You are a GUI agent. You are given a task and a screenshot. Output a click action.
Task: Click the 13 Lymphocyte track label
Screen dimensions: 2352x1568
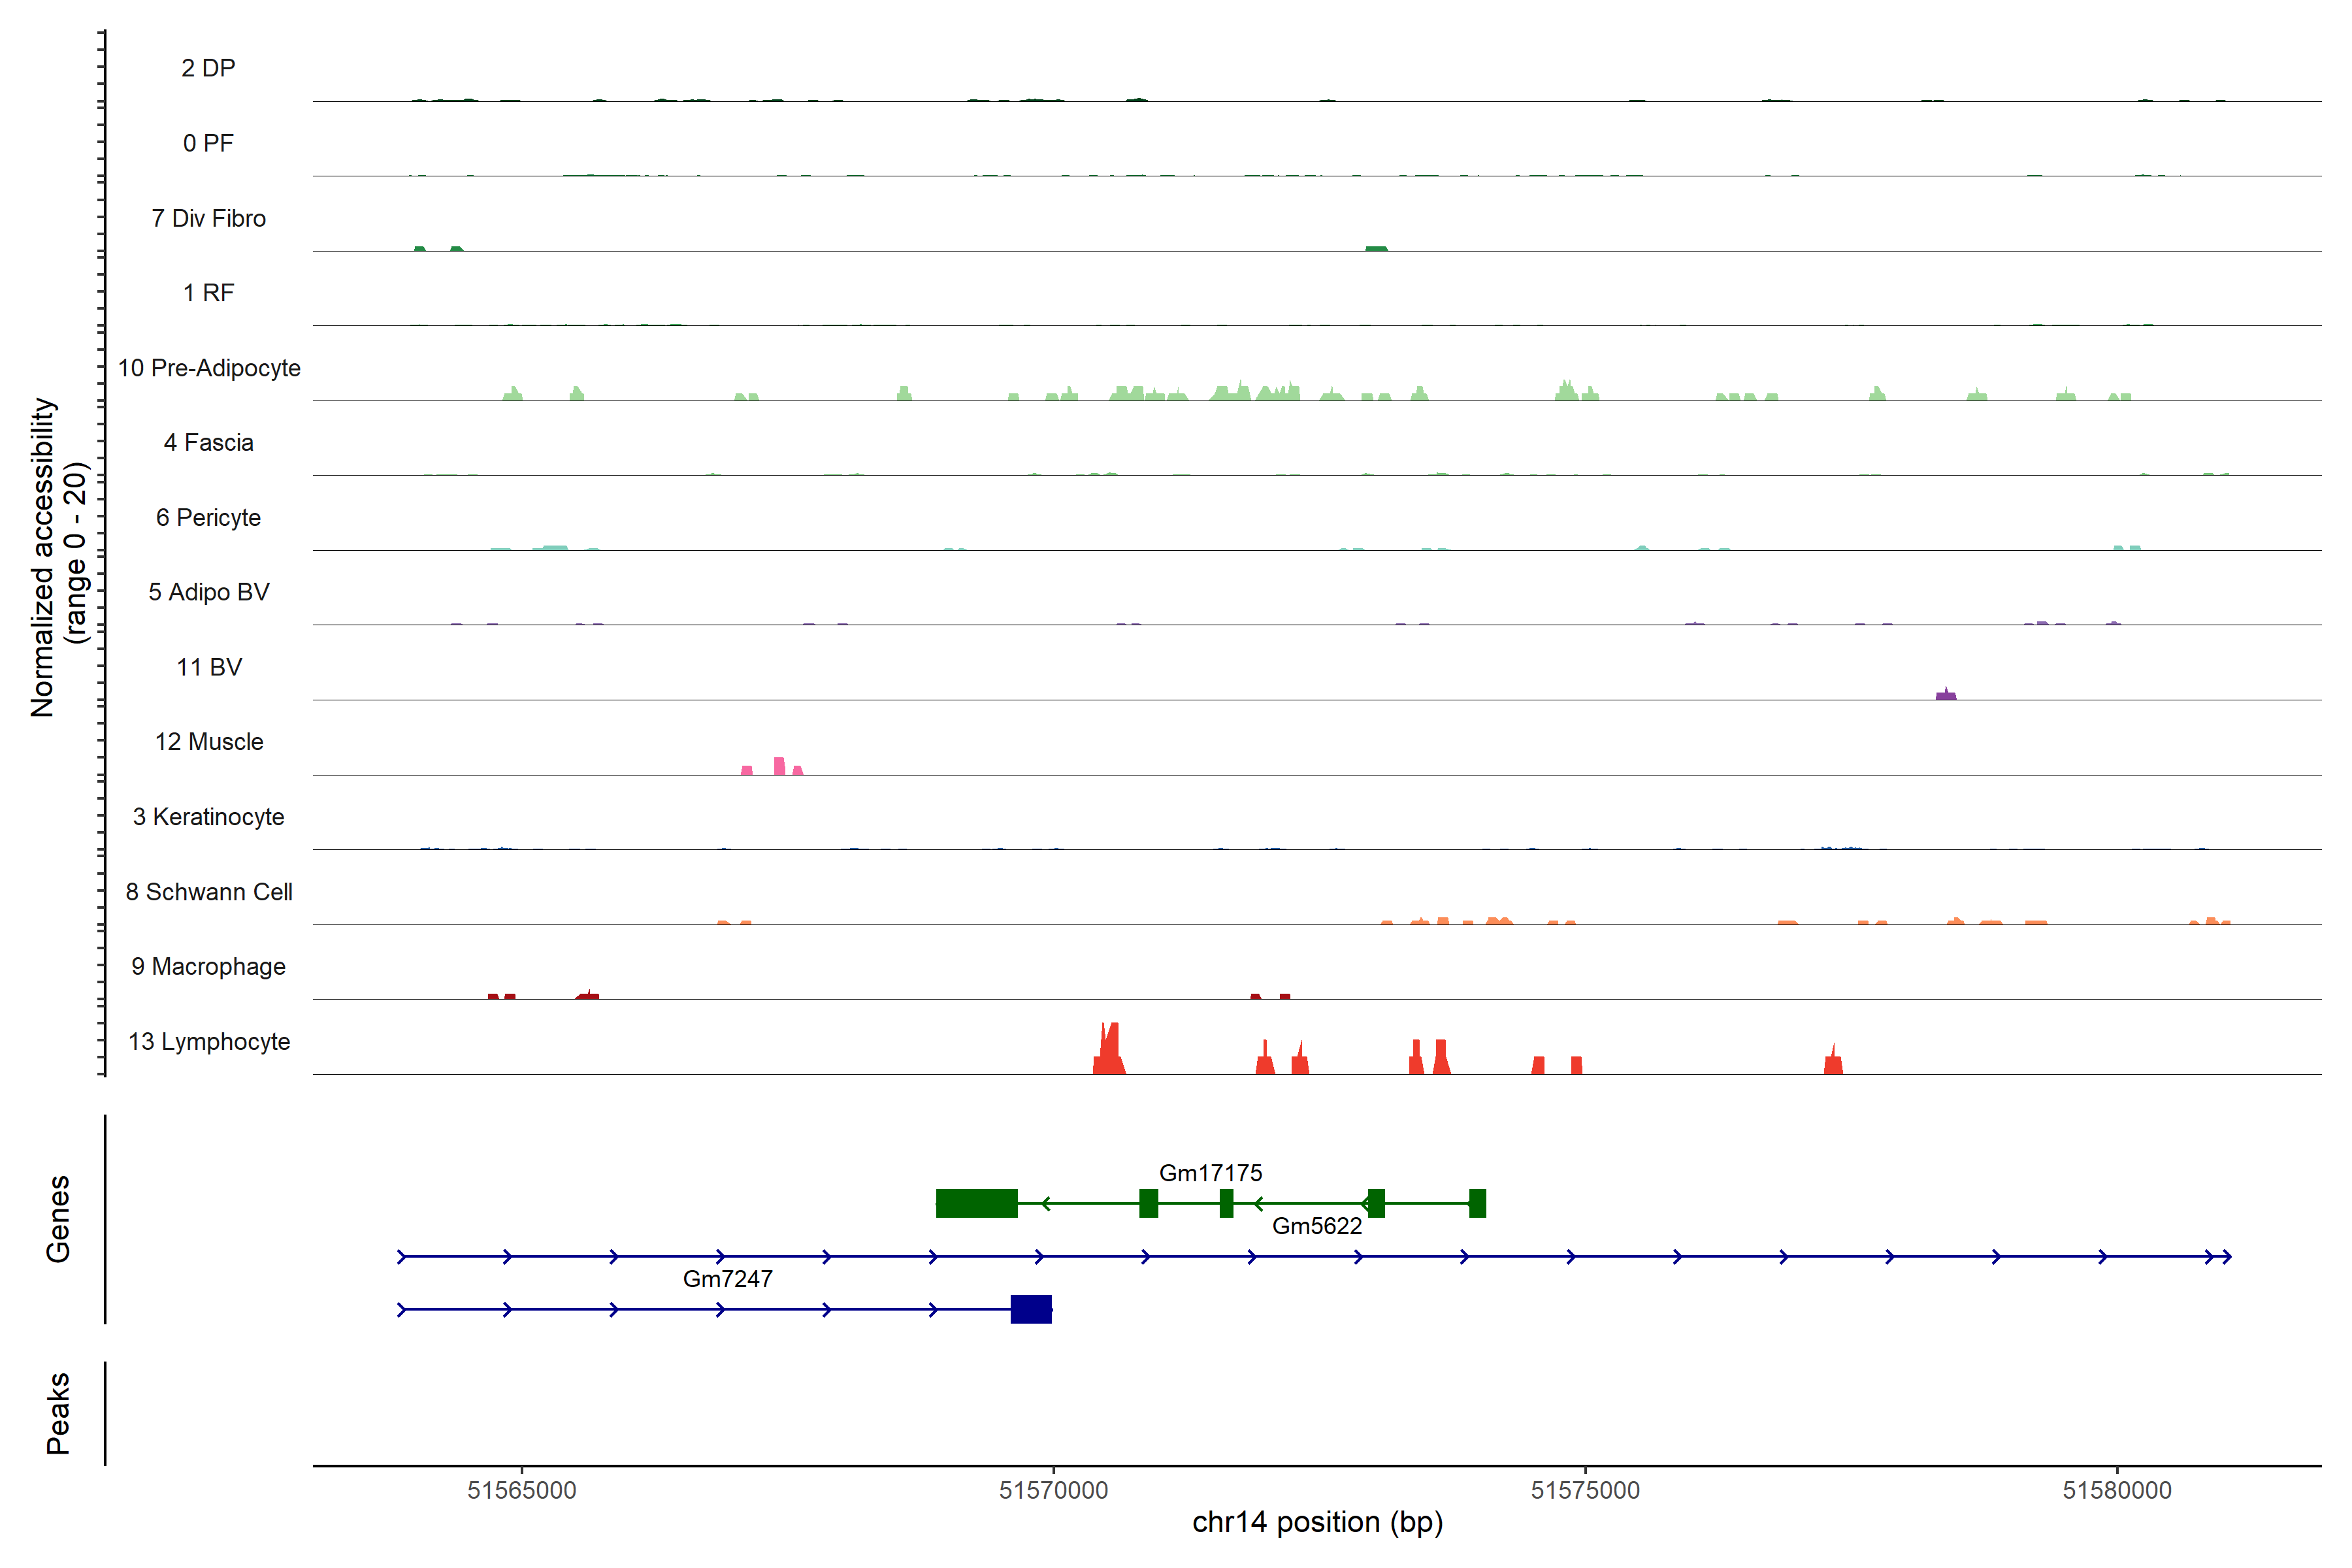tap(209, 1042)
